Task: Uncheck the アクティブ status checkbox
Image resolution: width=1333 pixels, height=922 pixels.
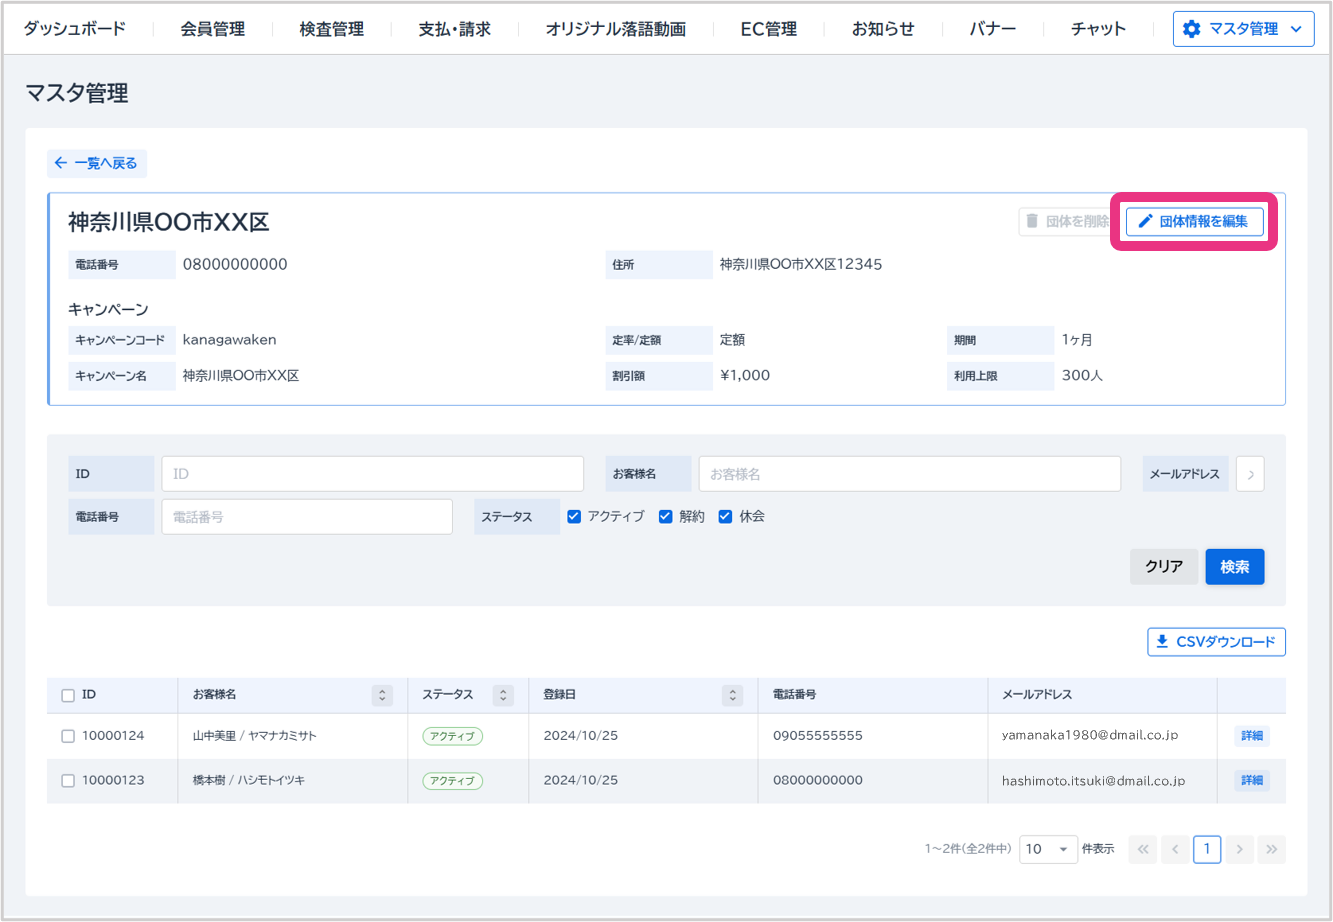Action: coord(574,517)
